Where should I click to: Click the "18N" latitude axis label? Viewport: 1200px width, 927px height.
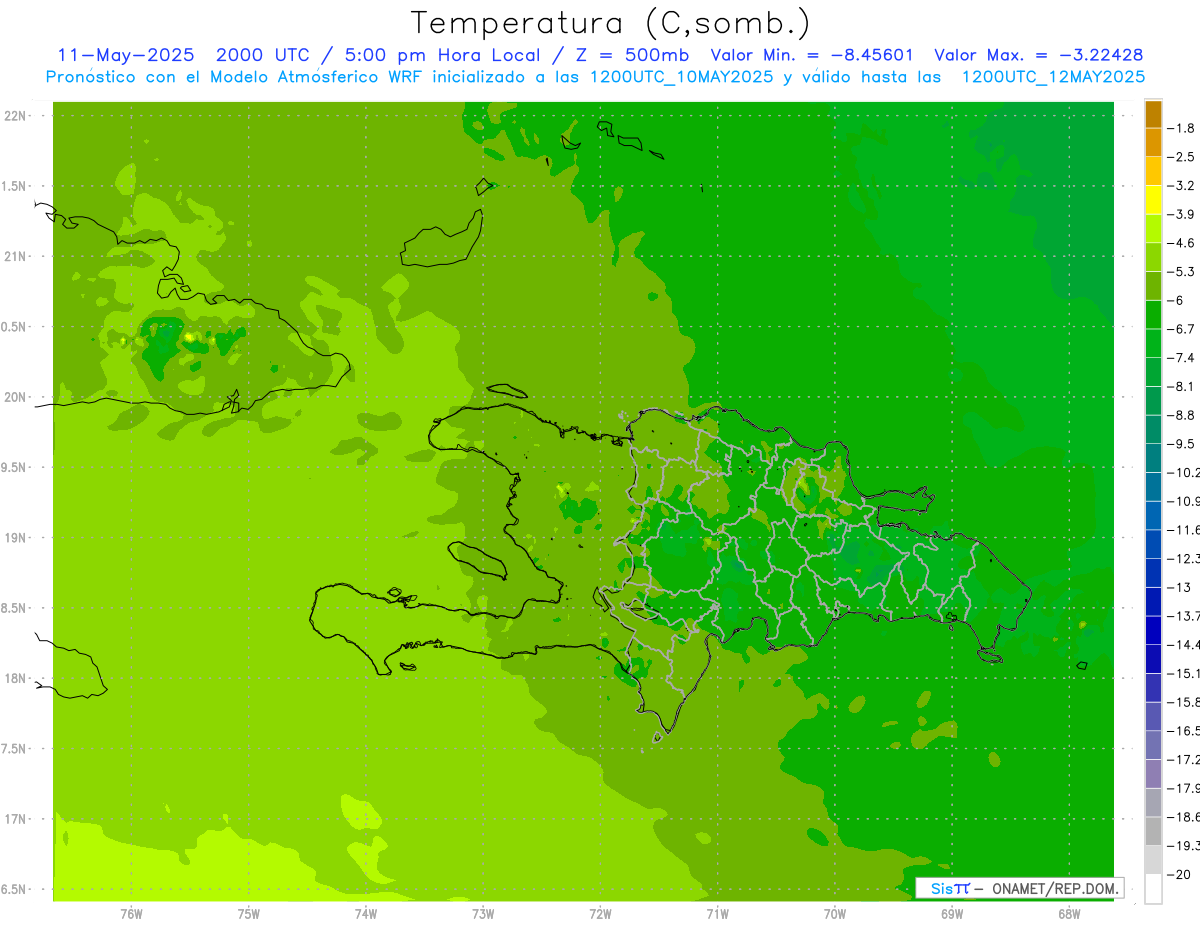click(x=16, y=678)
